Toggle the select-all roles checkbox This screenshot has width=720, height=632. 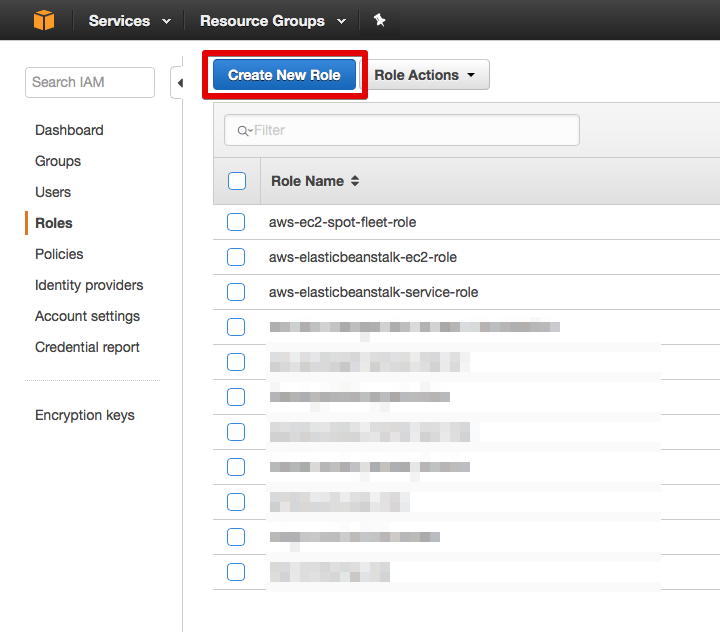(237, 181)
